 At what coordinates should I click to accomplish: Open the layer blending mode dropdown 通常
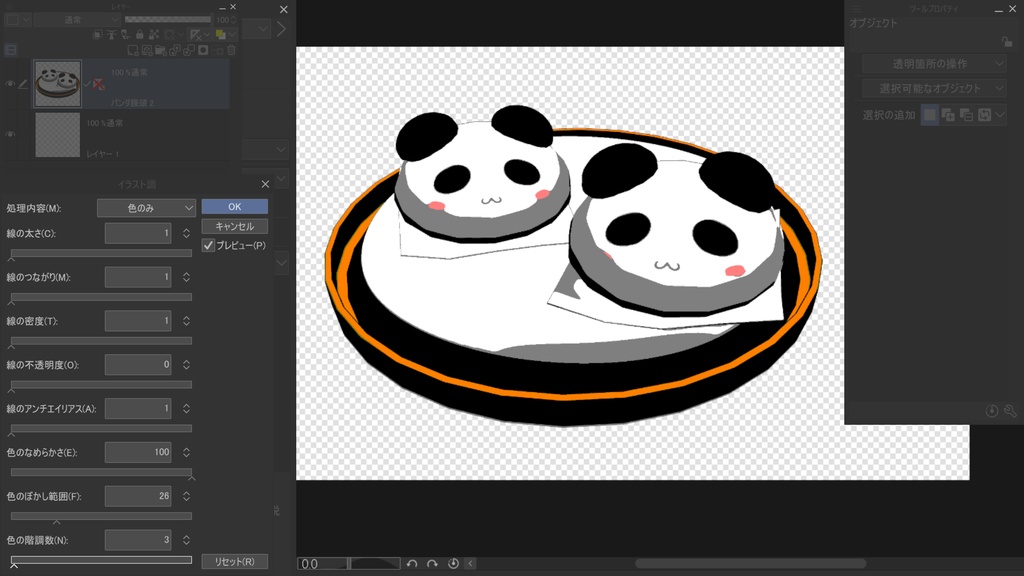pos(77,20)
